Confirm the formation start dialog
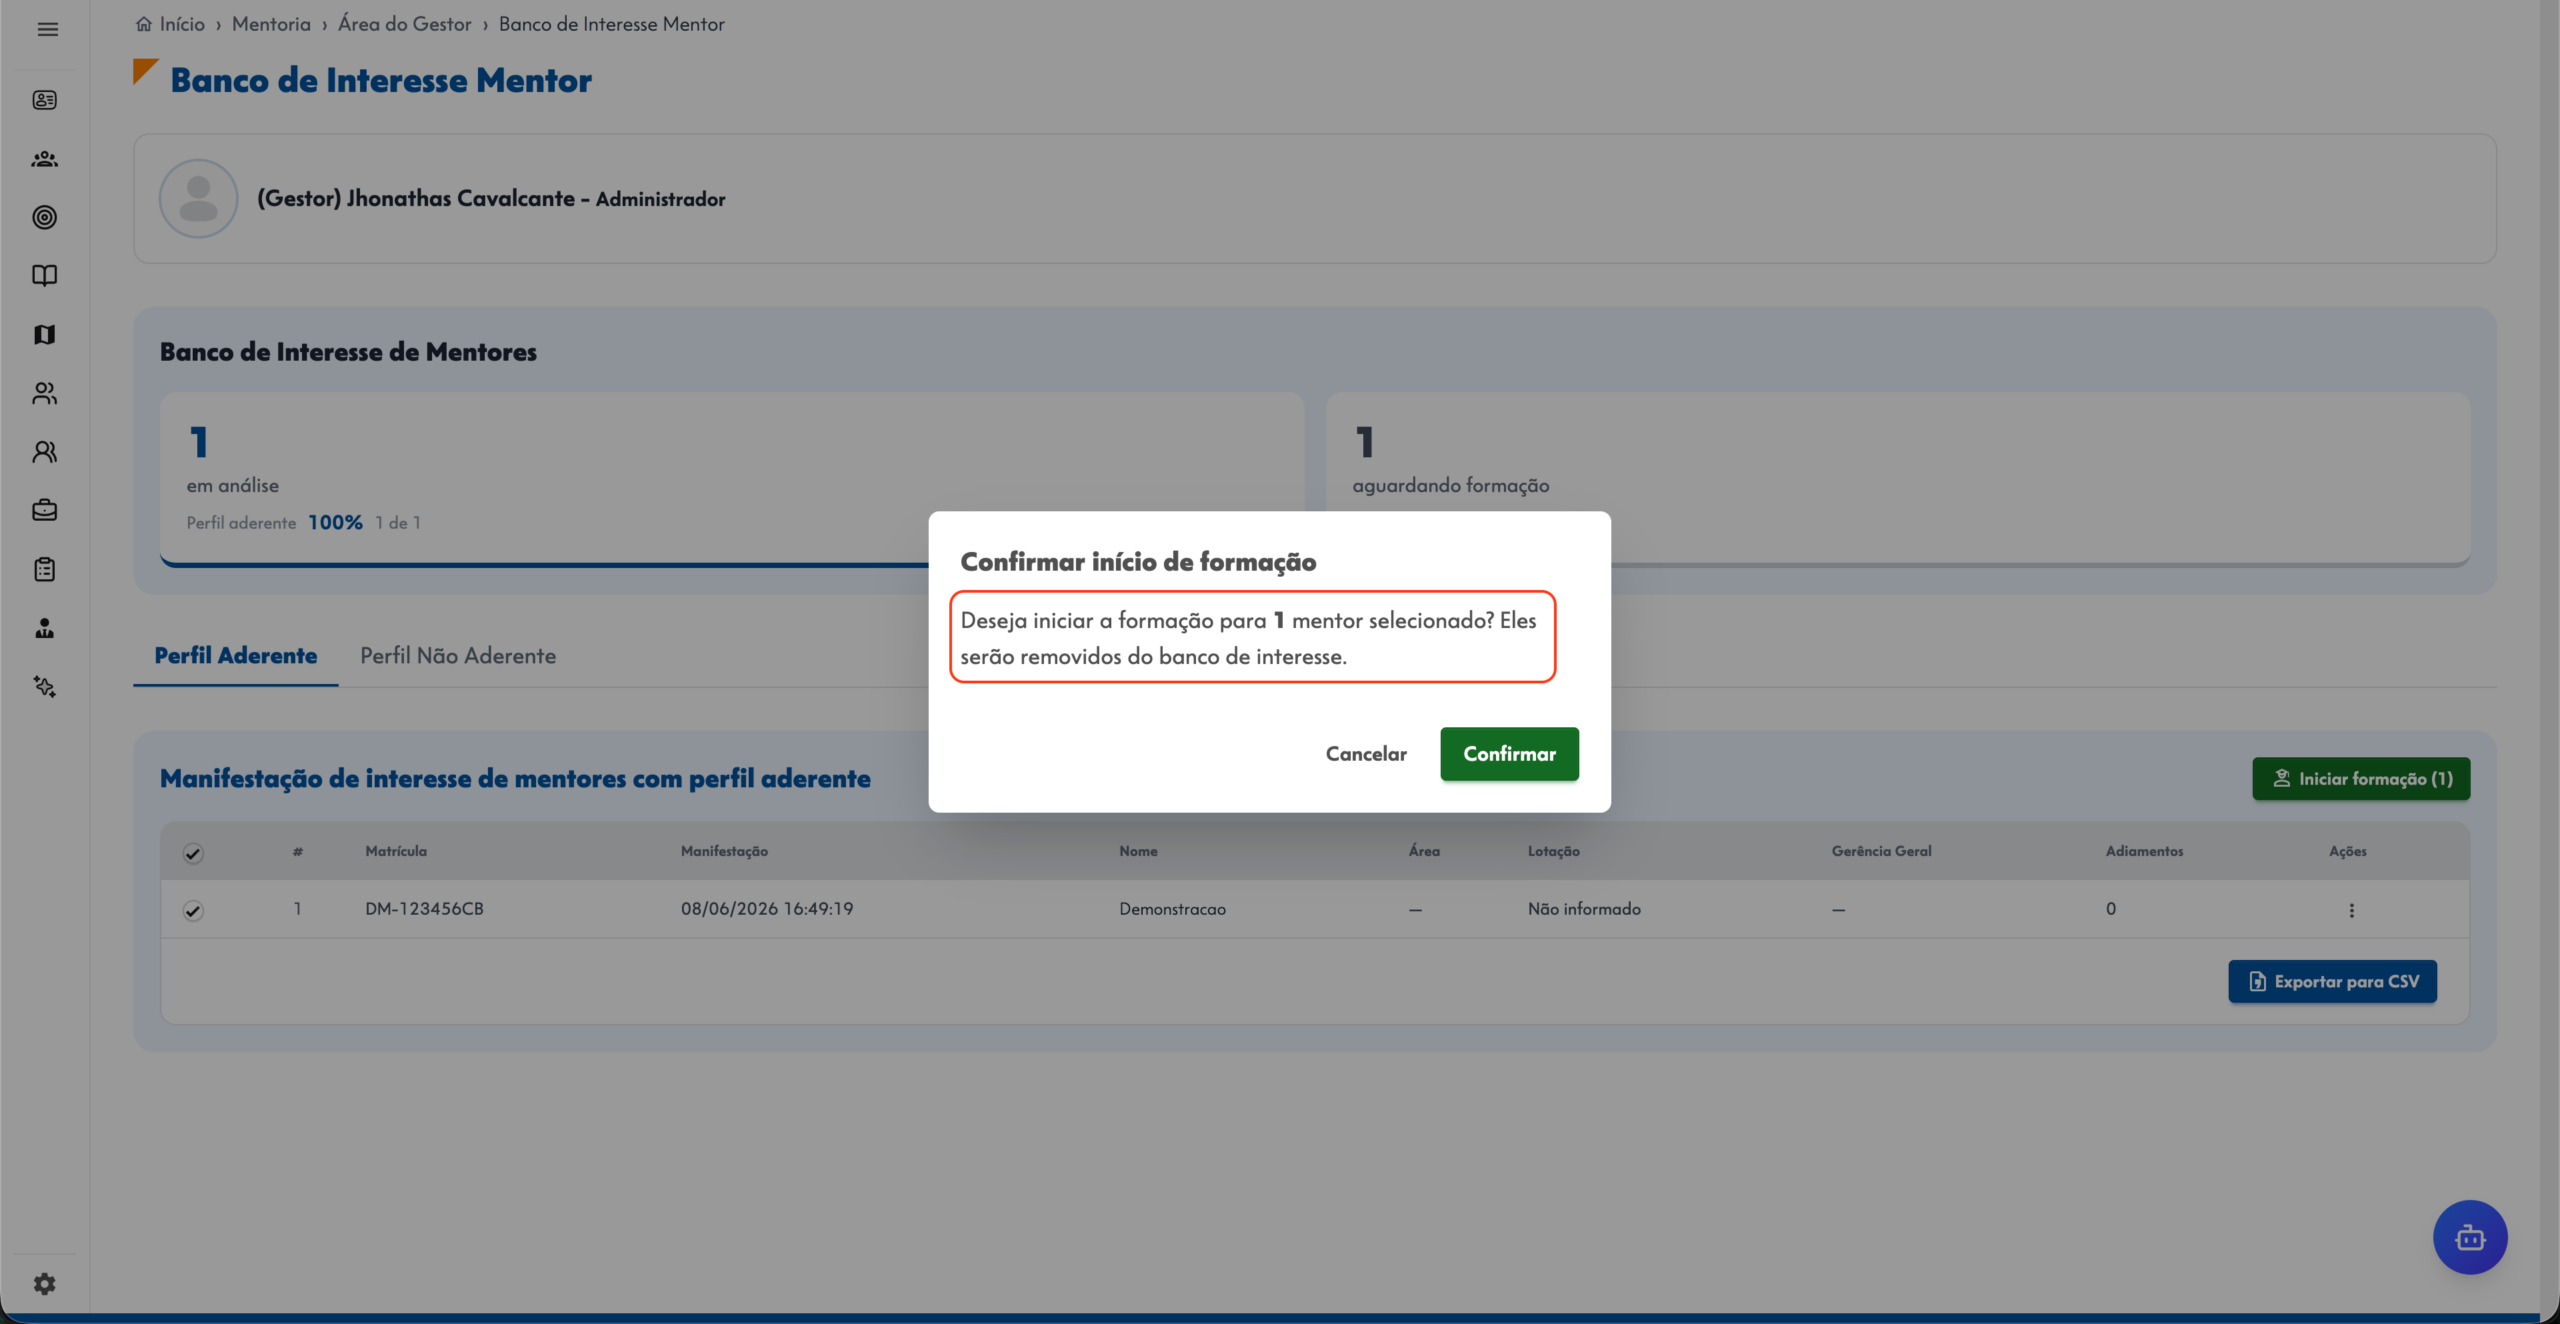This screenshot has height=1324, width=2560. point(1509,754)
